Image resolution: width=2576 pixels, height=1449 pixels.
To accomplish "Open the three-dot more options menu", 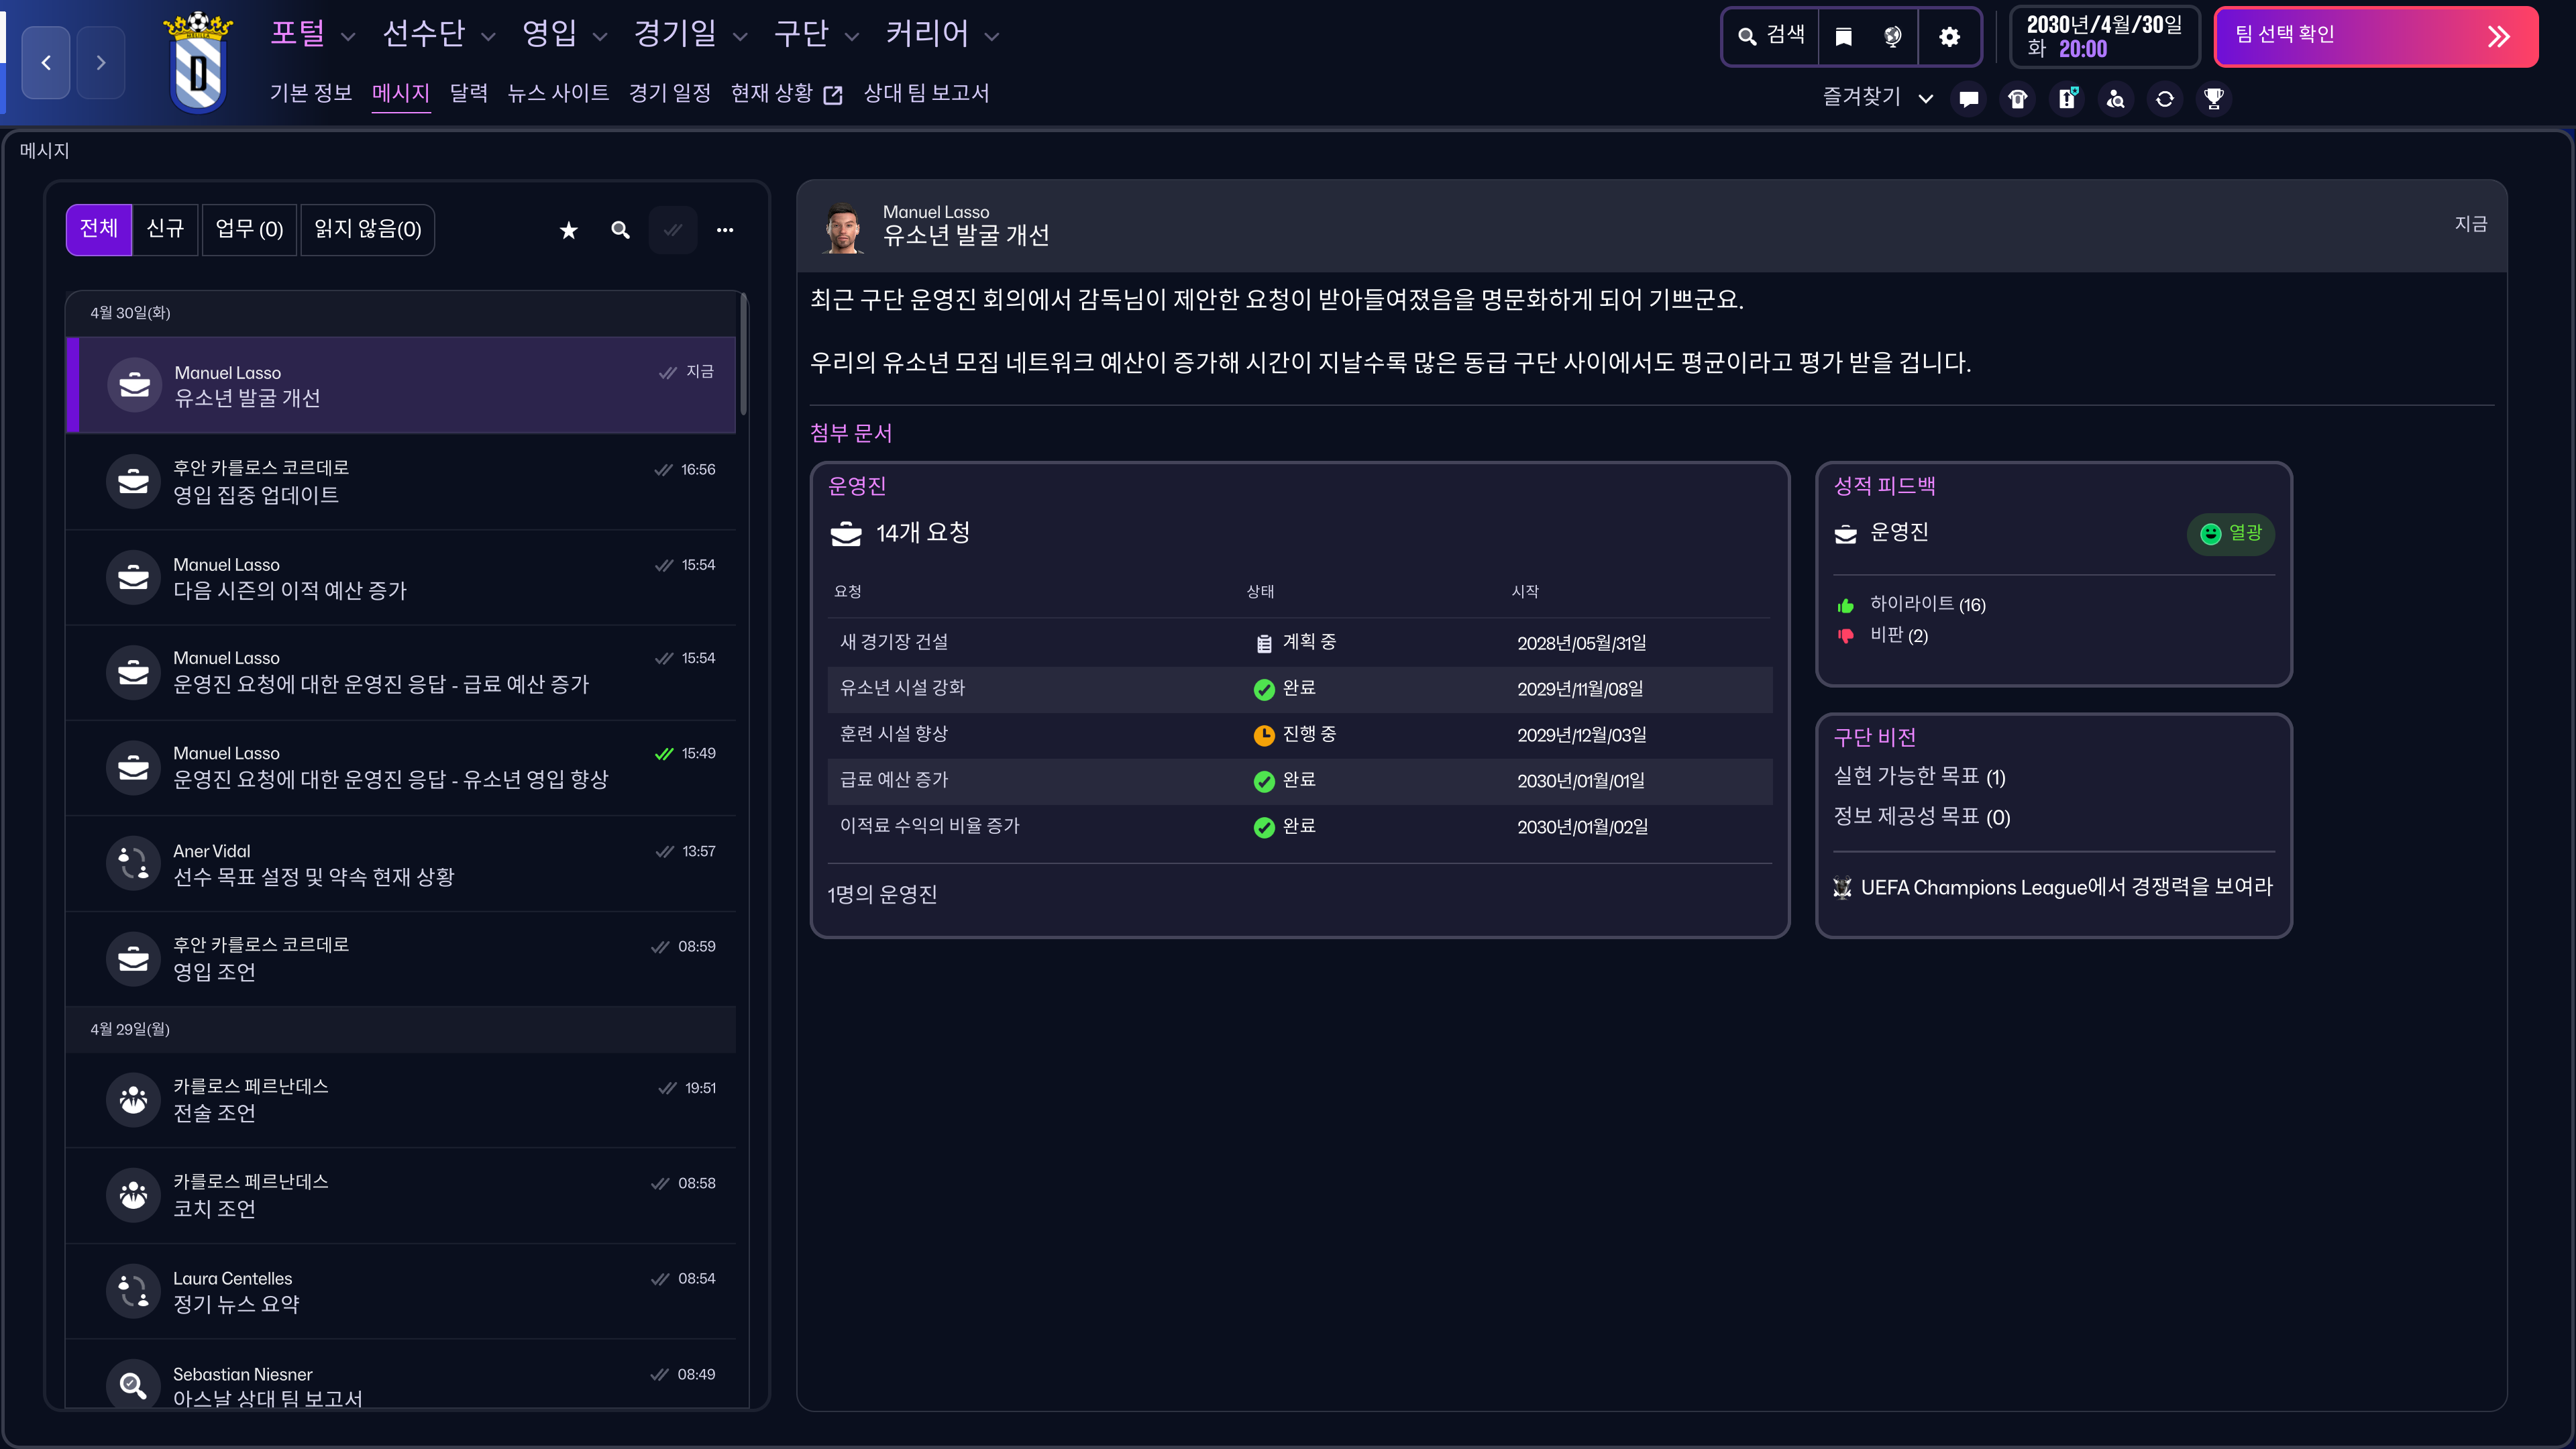I will coord(725,230).
